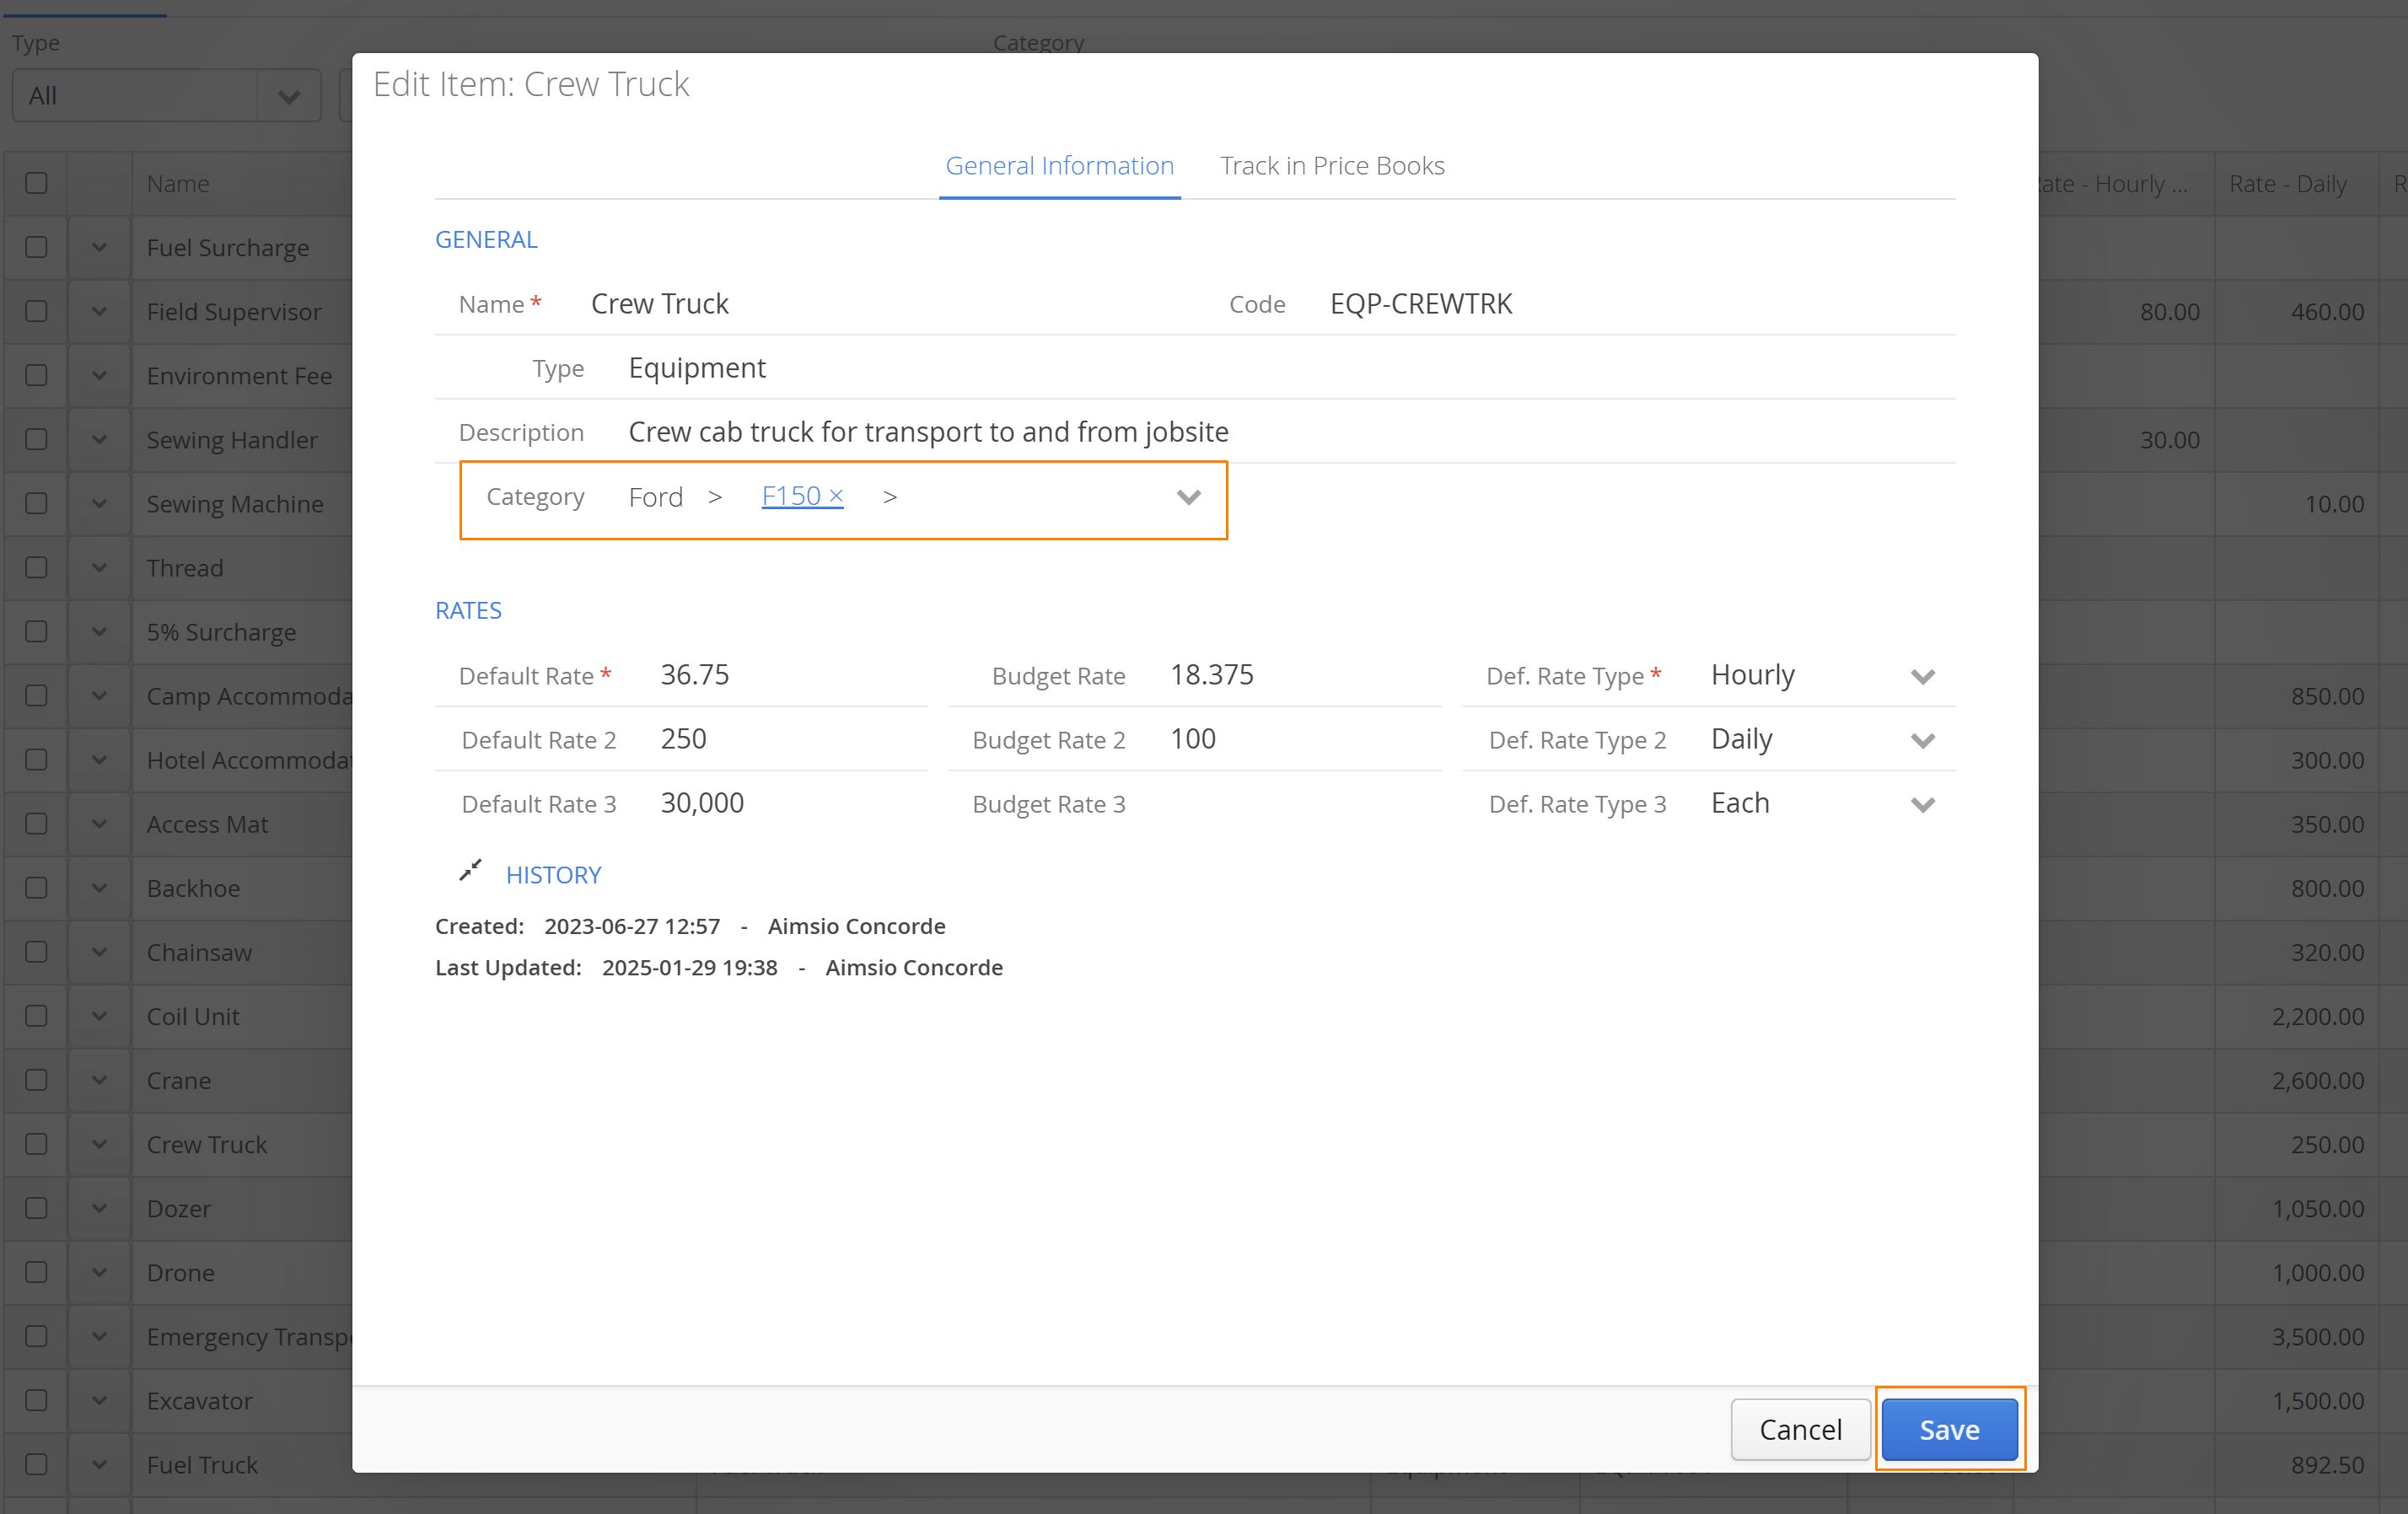Screen dimensions: 2408x1514
Task: Click the 460.00 Field Supervisor daily rate
Action: (2328, 312)
